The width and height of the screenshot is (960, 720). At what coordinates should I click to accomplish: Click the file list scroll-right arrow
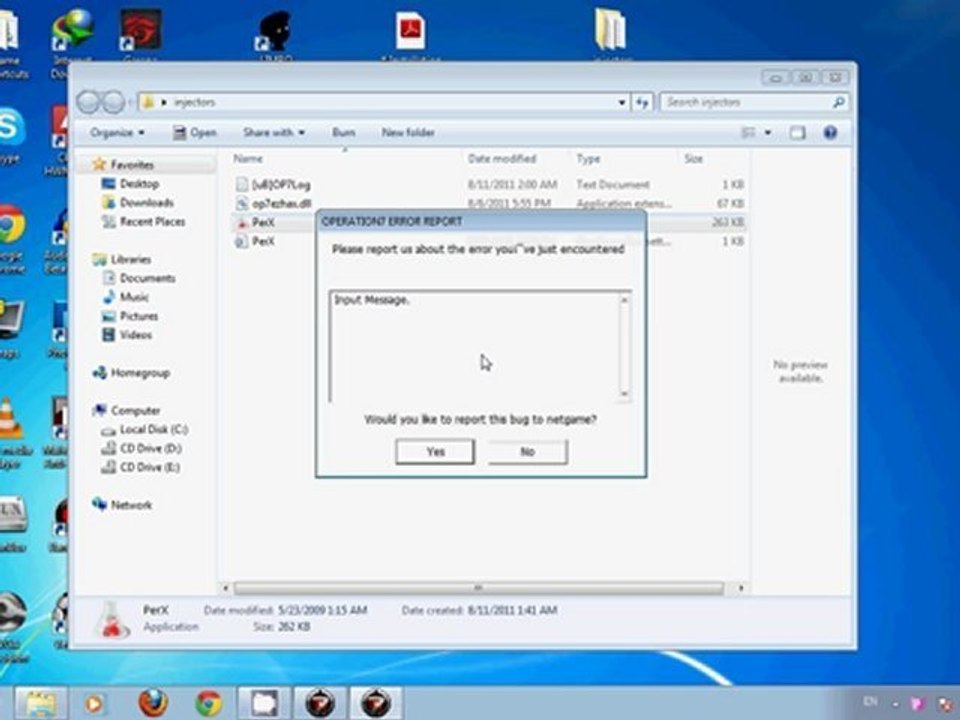coord(740,588)
